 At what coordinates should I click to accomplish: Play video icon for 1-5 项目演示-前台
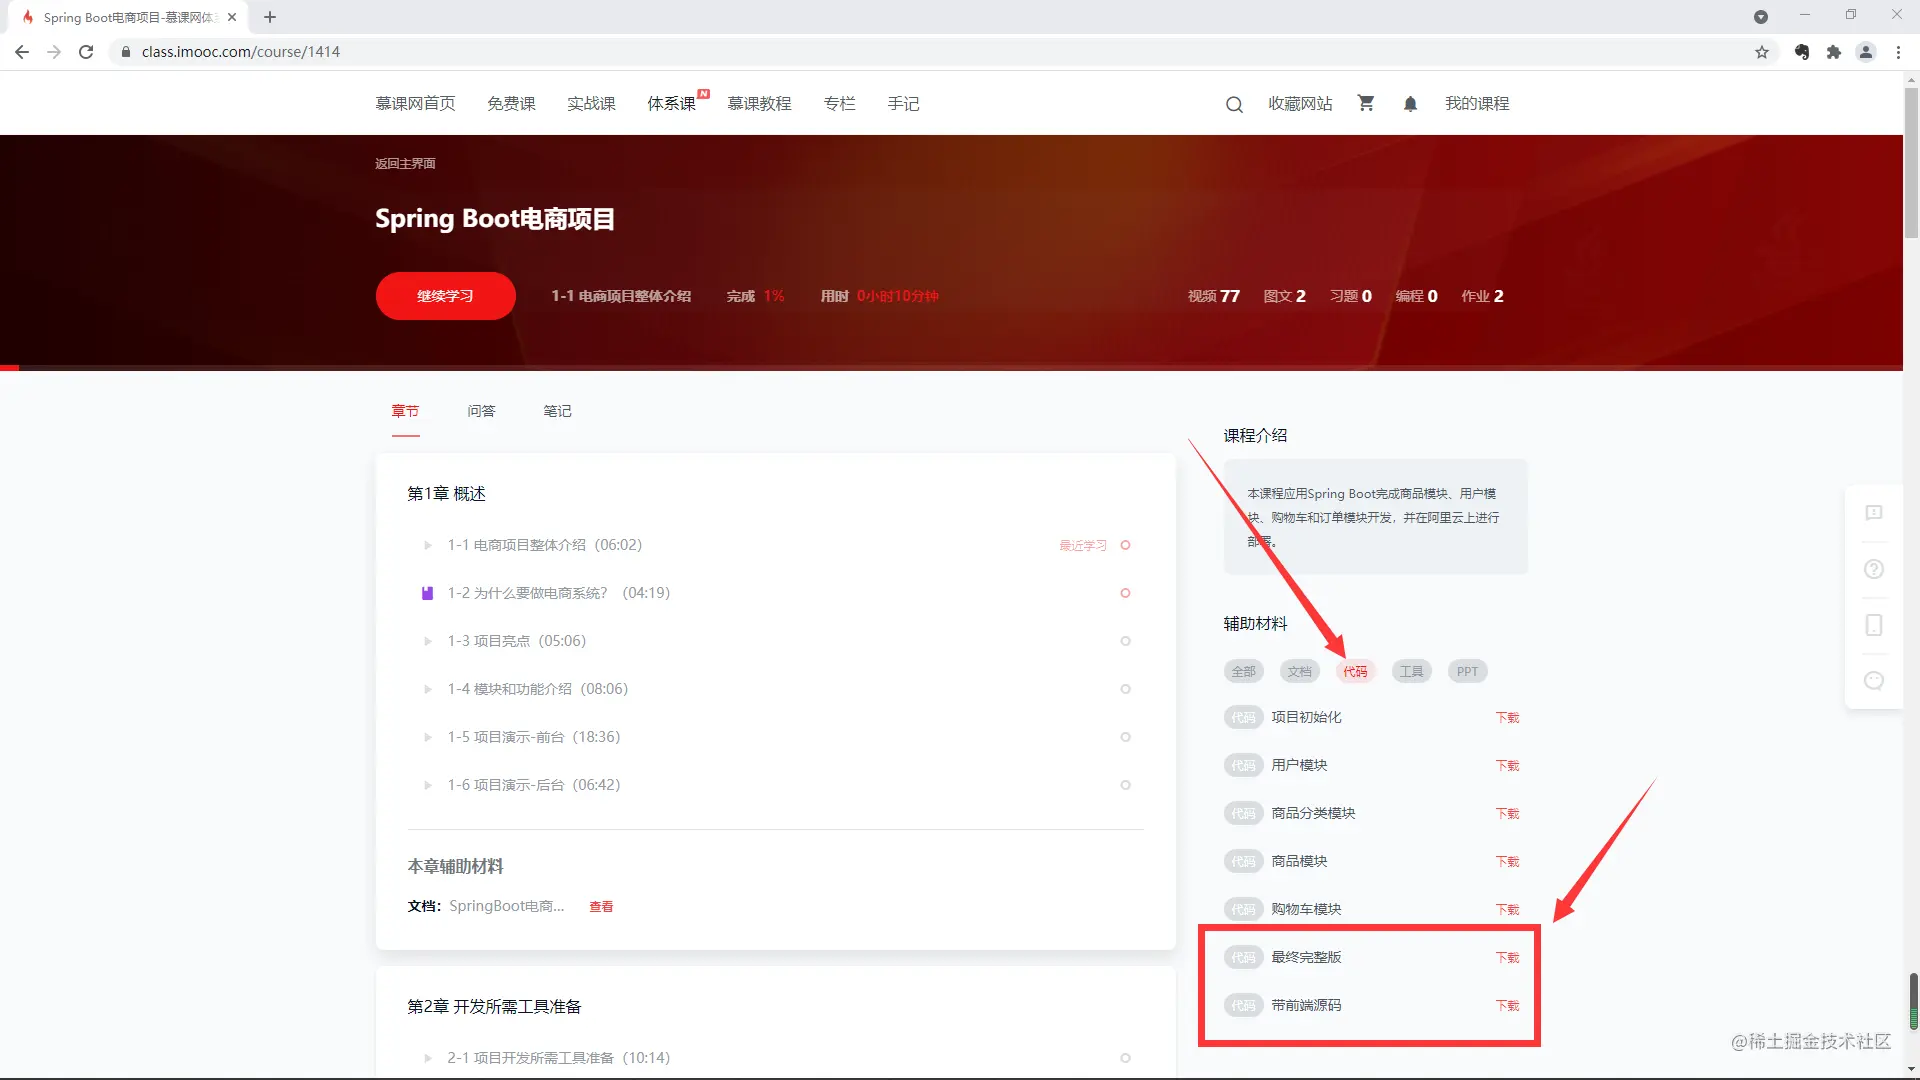[x=428, y=737]
